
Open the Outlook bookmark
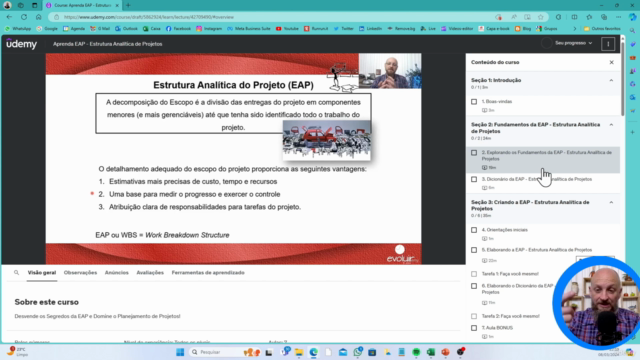(x=127, y=29)
